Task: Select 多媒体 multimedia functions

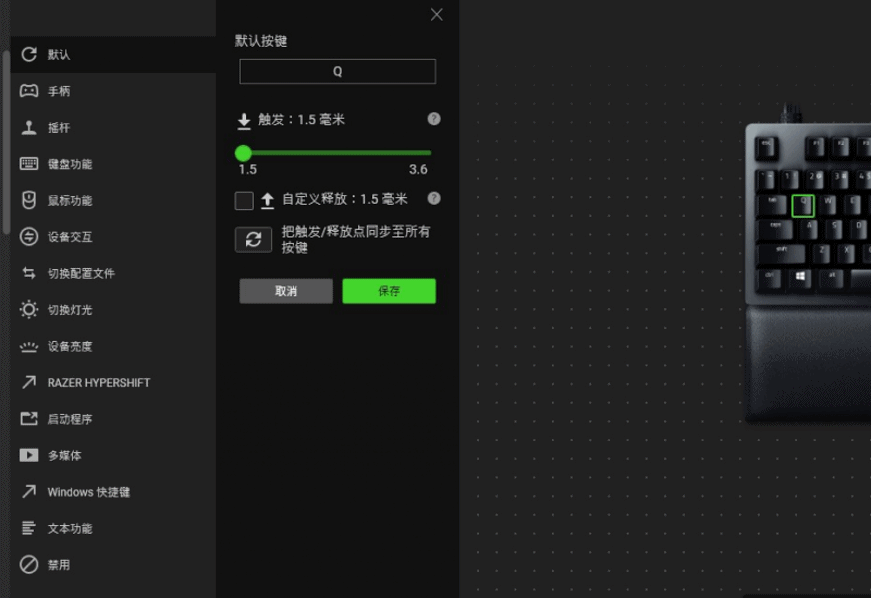Action: [62, 455]
